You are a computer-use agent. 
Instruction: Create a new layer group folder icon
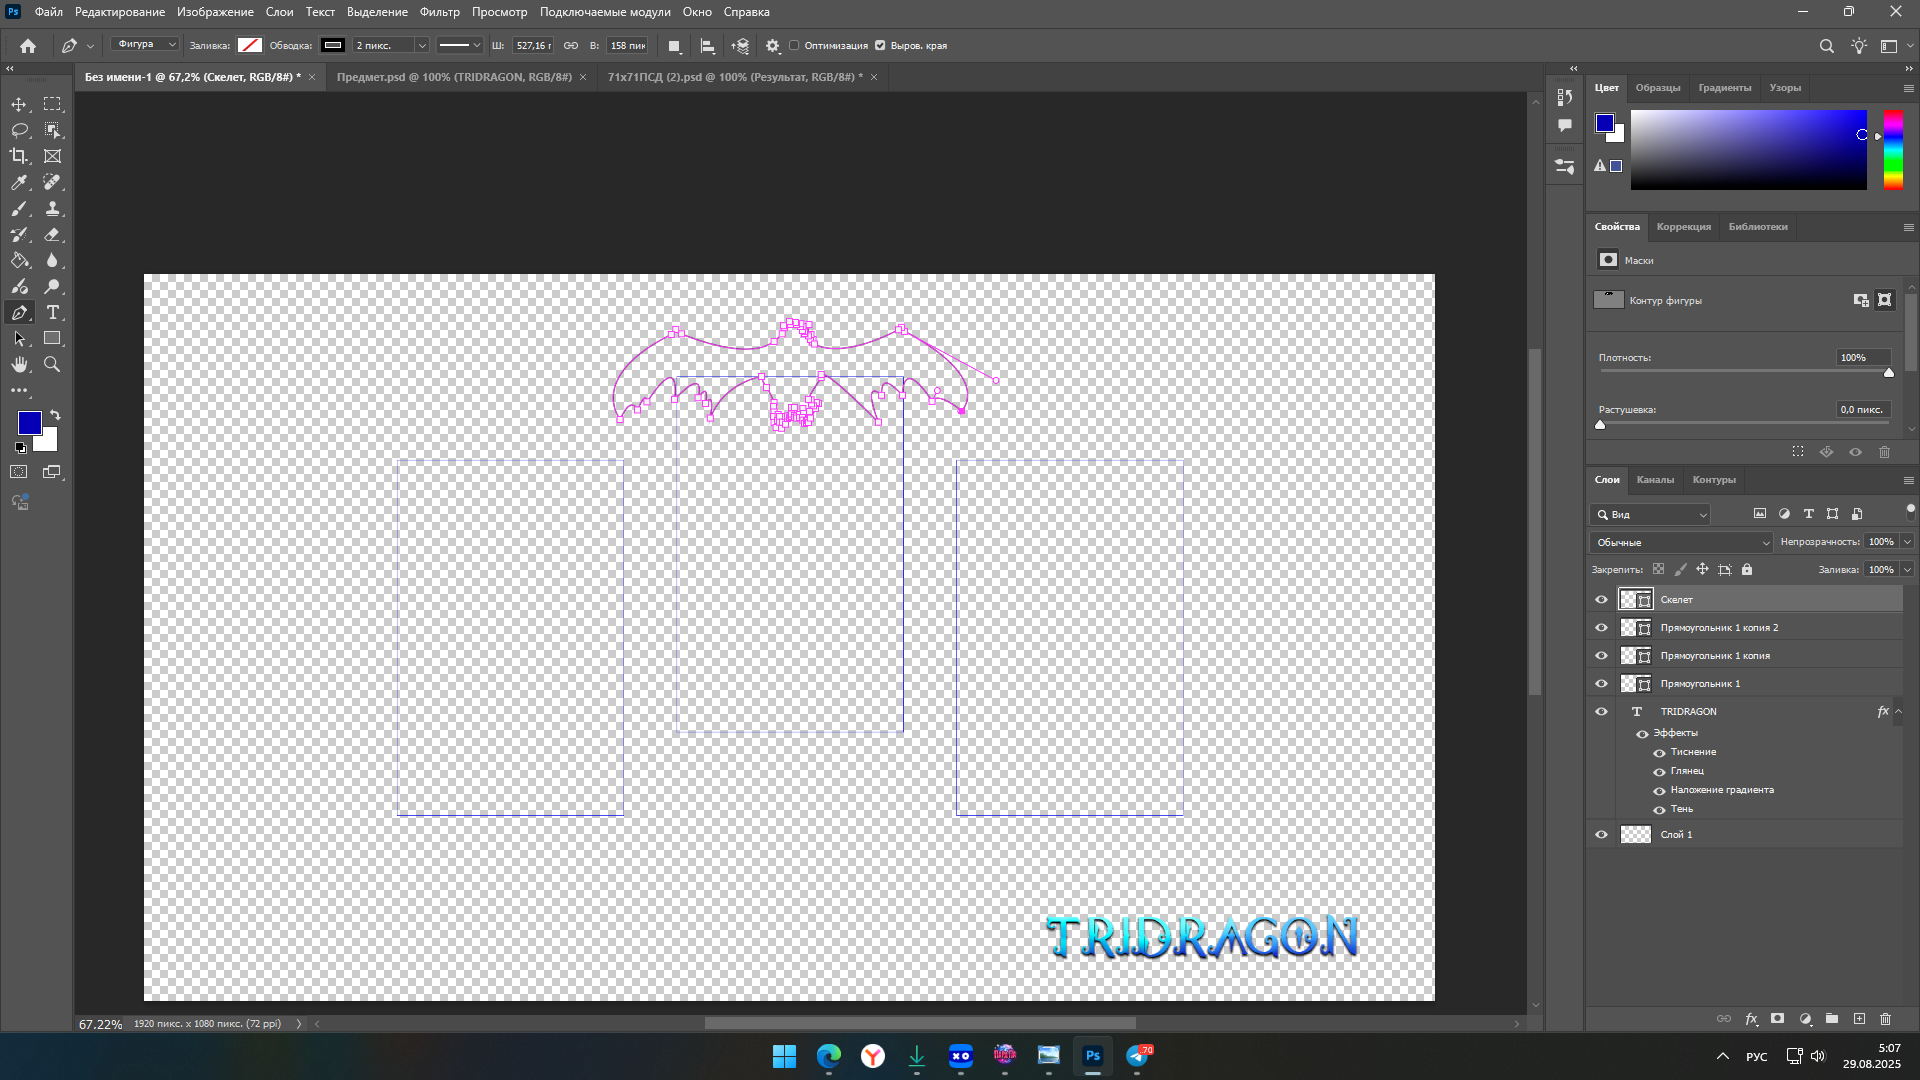(x=1832, y=1019)
